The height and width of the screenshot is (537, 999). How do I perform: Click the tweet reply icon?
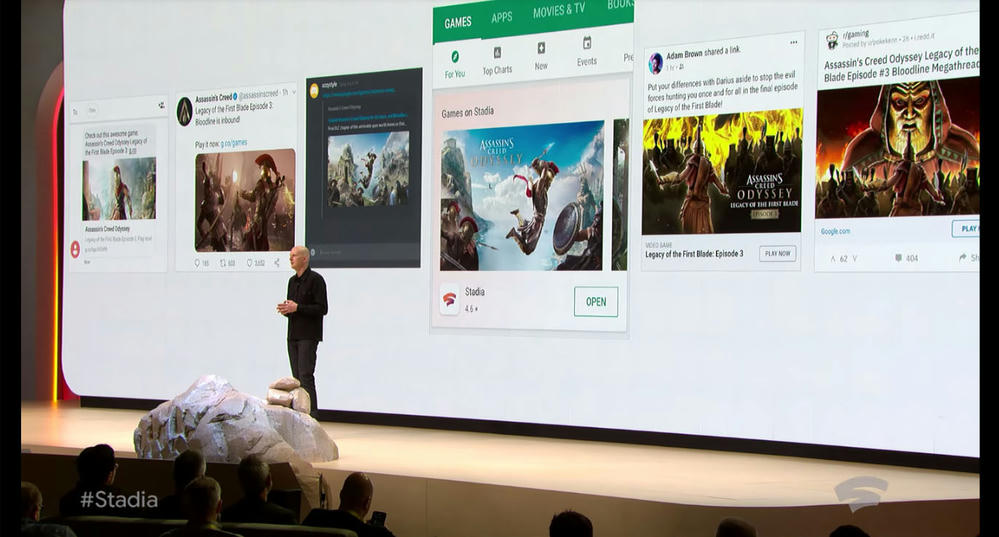198,262
